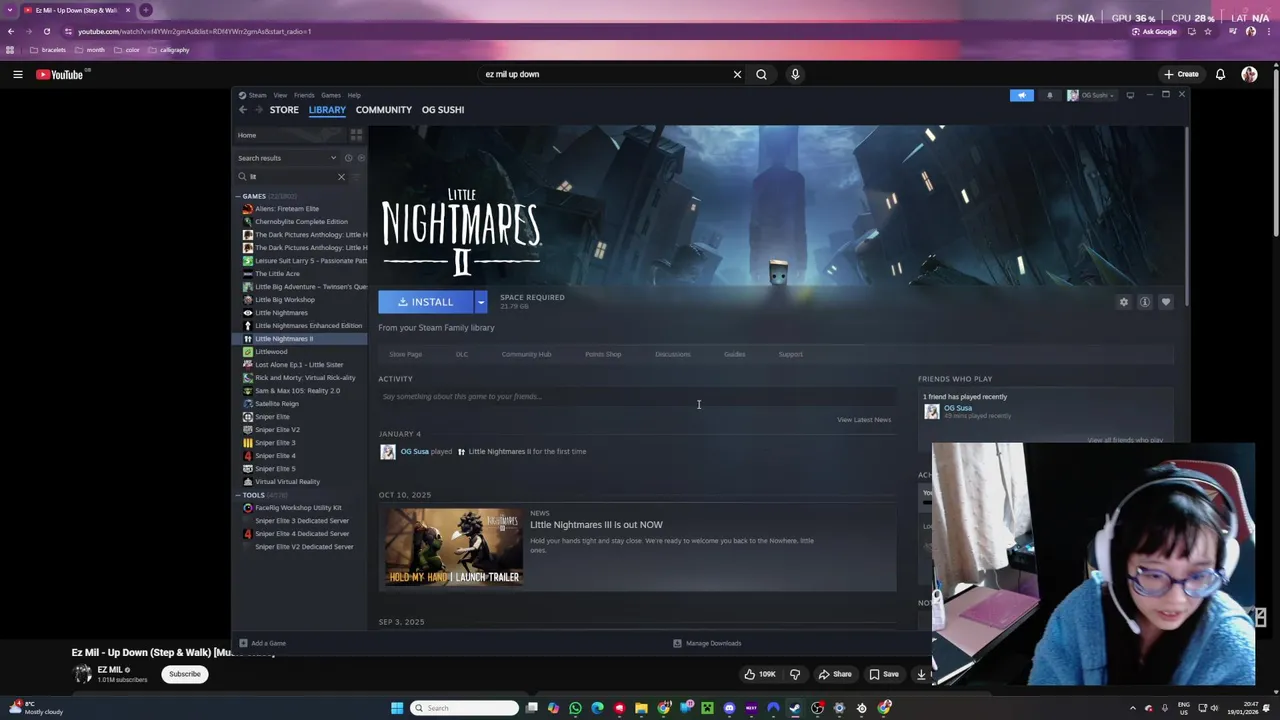Open Windows Start menu
This screenshot has width=1280, height=720.
tap(397, 708)
